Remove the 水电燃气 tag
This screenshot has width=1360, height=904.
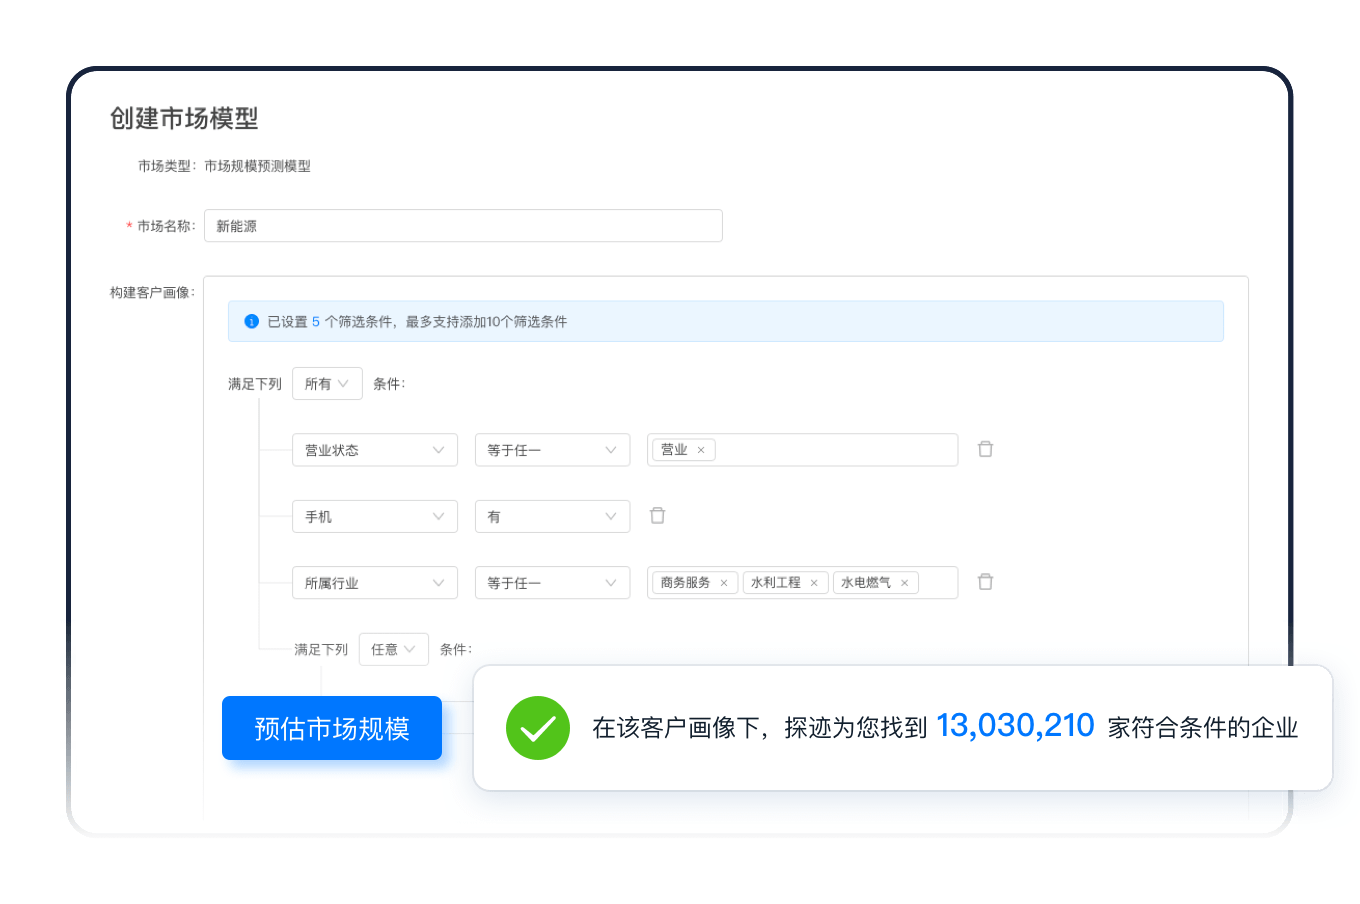click(904, 583)
